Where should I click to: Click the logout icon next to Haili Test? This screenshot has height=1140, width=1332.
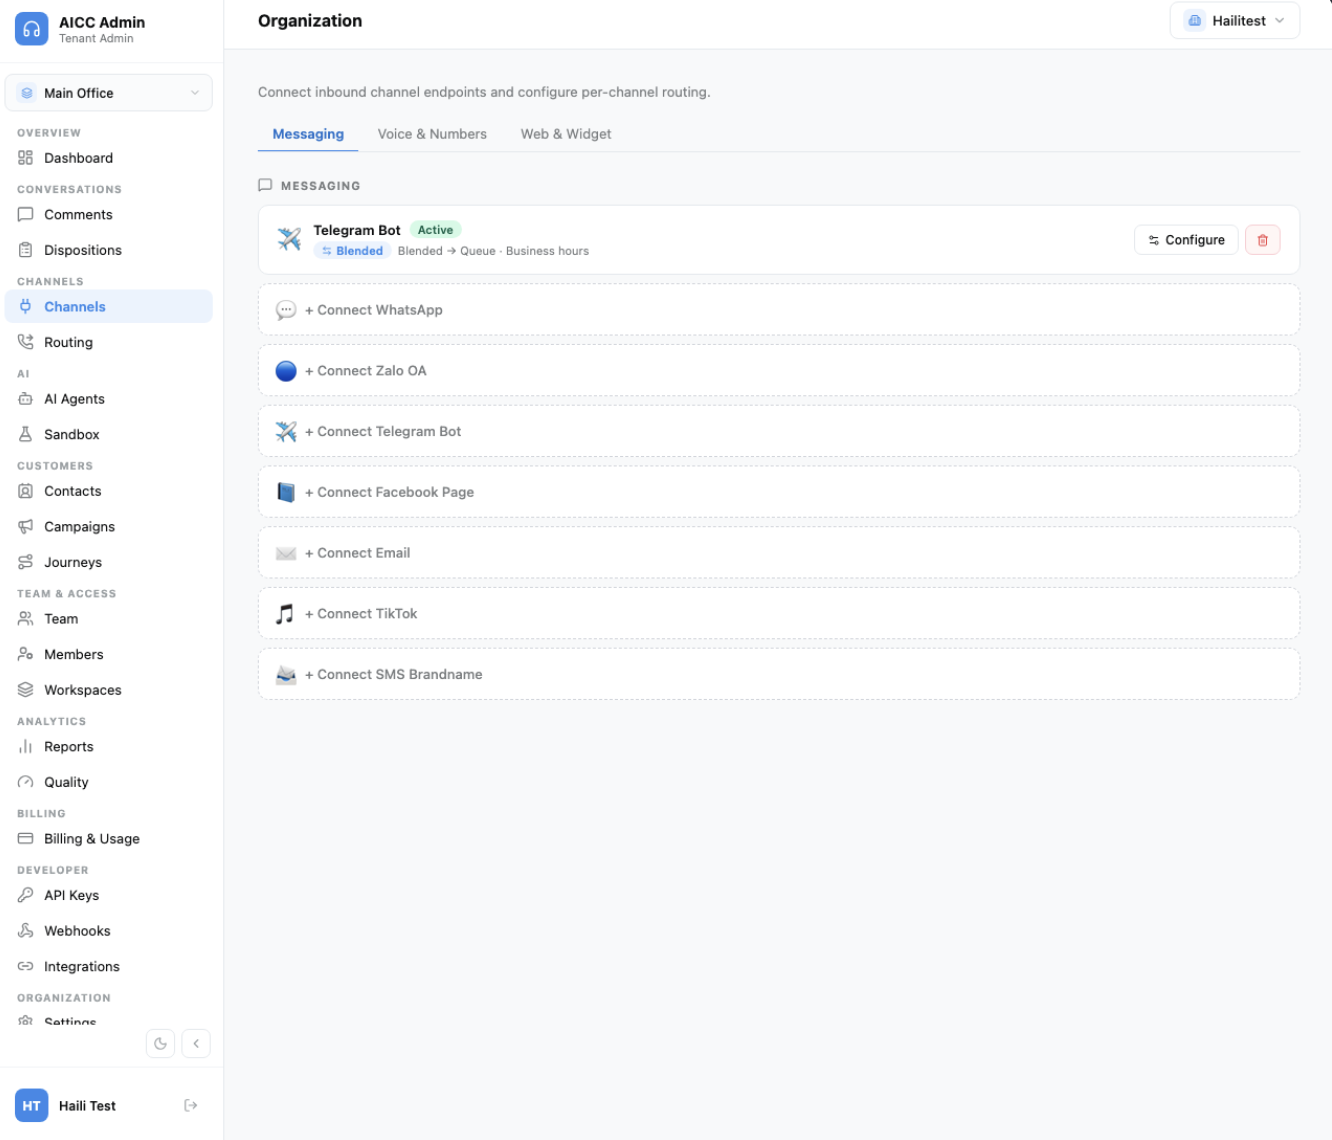(191, 1105)
